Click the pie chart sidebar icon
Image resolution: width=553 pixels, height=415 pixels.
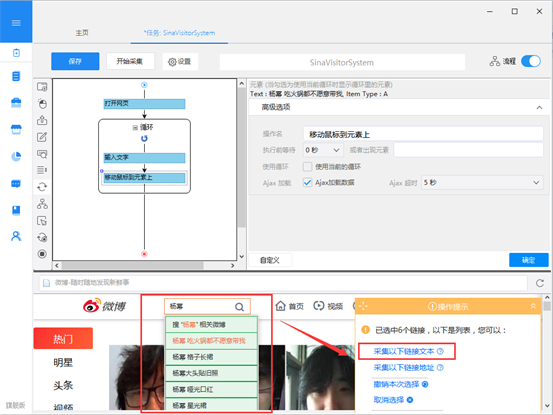coord(16,156)
